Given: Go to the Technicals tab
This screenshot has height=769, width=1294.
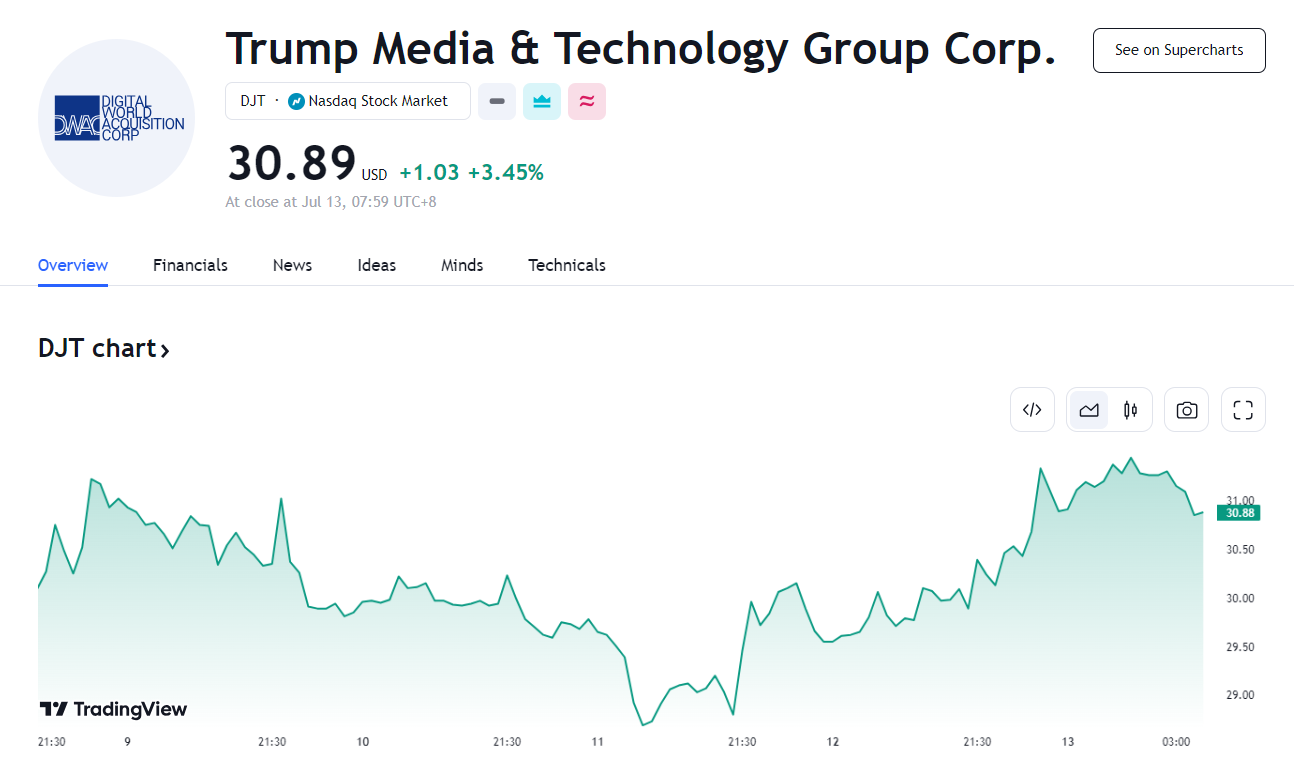Looking at the screenshot, I should tap(567, 265).
